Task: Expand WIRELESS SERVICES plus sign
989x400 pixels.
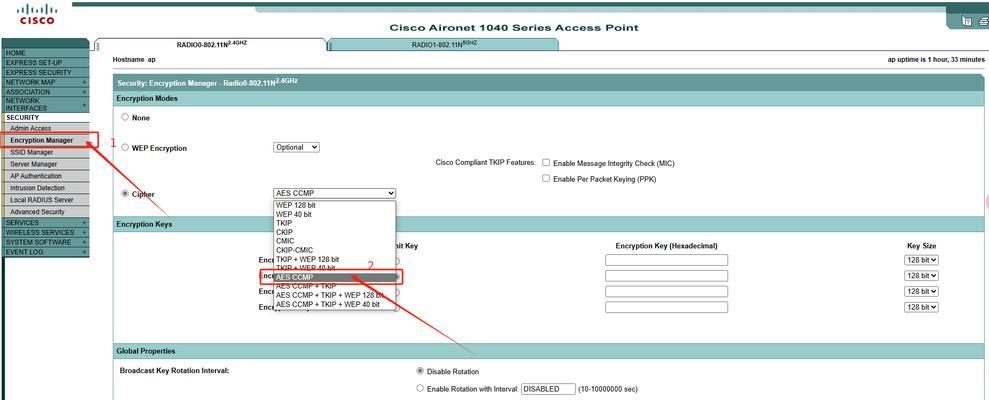Action: (x=84, y=233)
